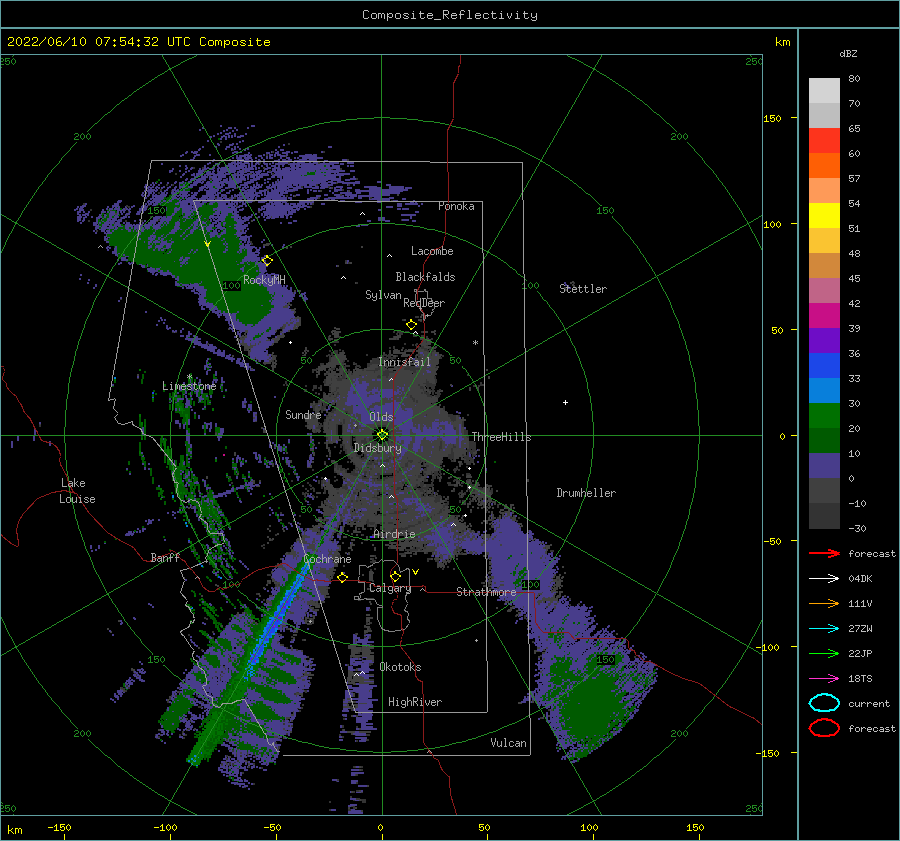This screenshot has width=900, height=841.
Task: Click the Lacombe city label
Action: (x=432, y=251)
